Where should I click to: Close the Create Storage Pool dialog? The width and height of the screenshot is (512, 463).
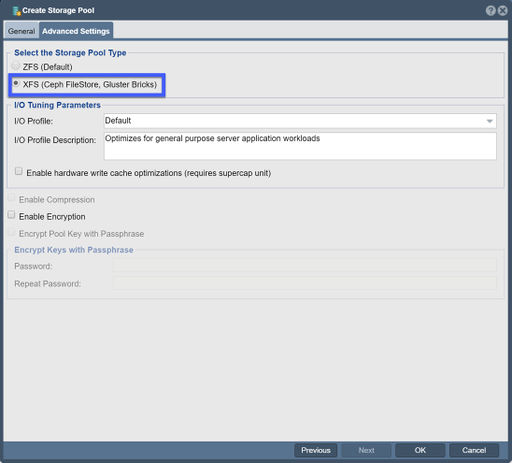[503, 11]
